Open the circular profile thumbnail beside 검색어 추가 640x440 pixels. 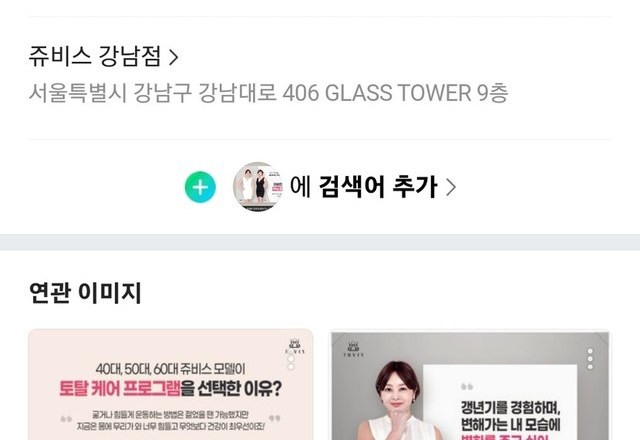[x=258, y=187]
